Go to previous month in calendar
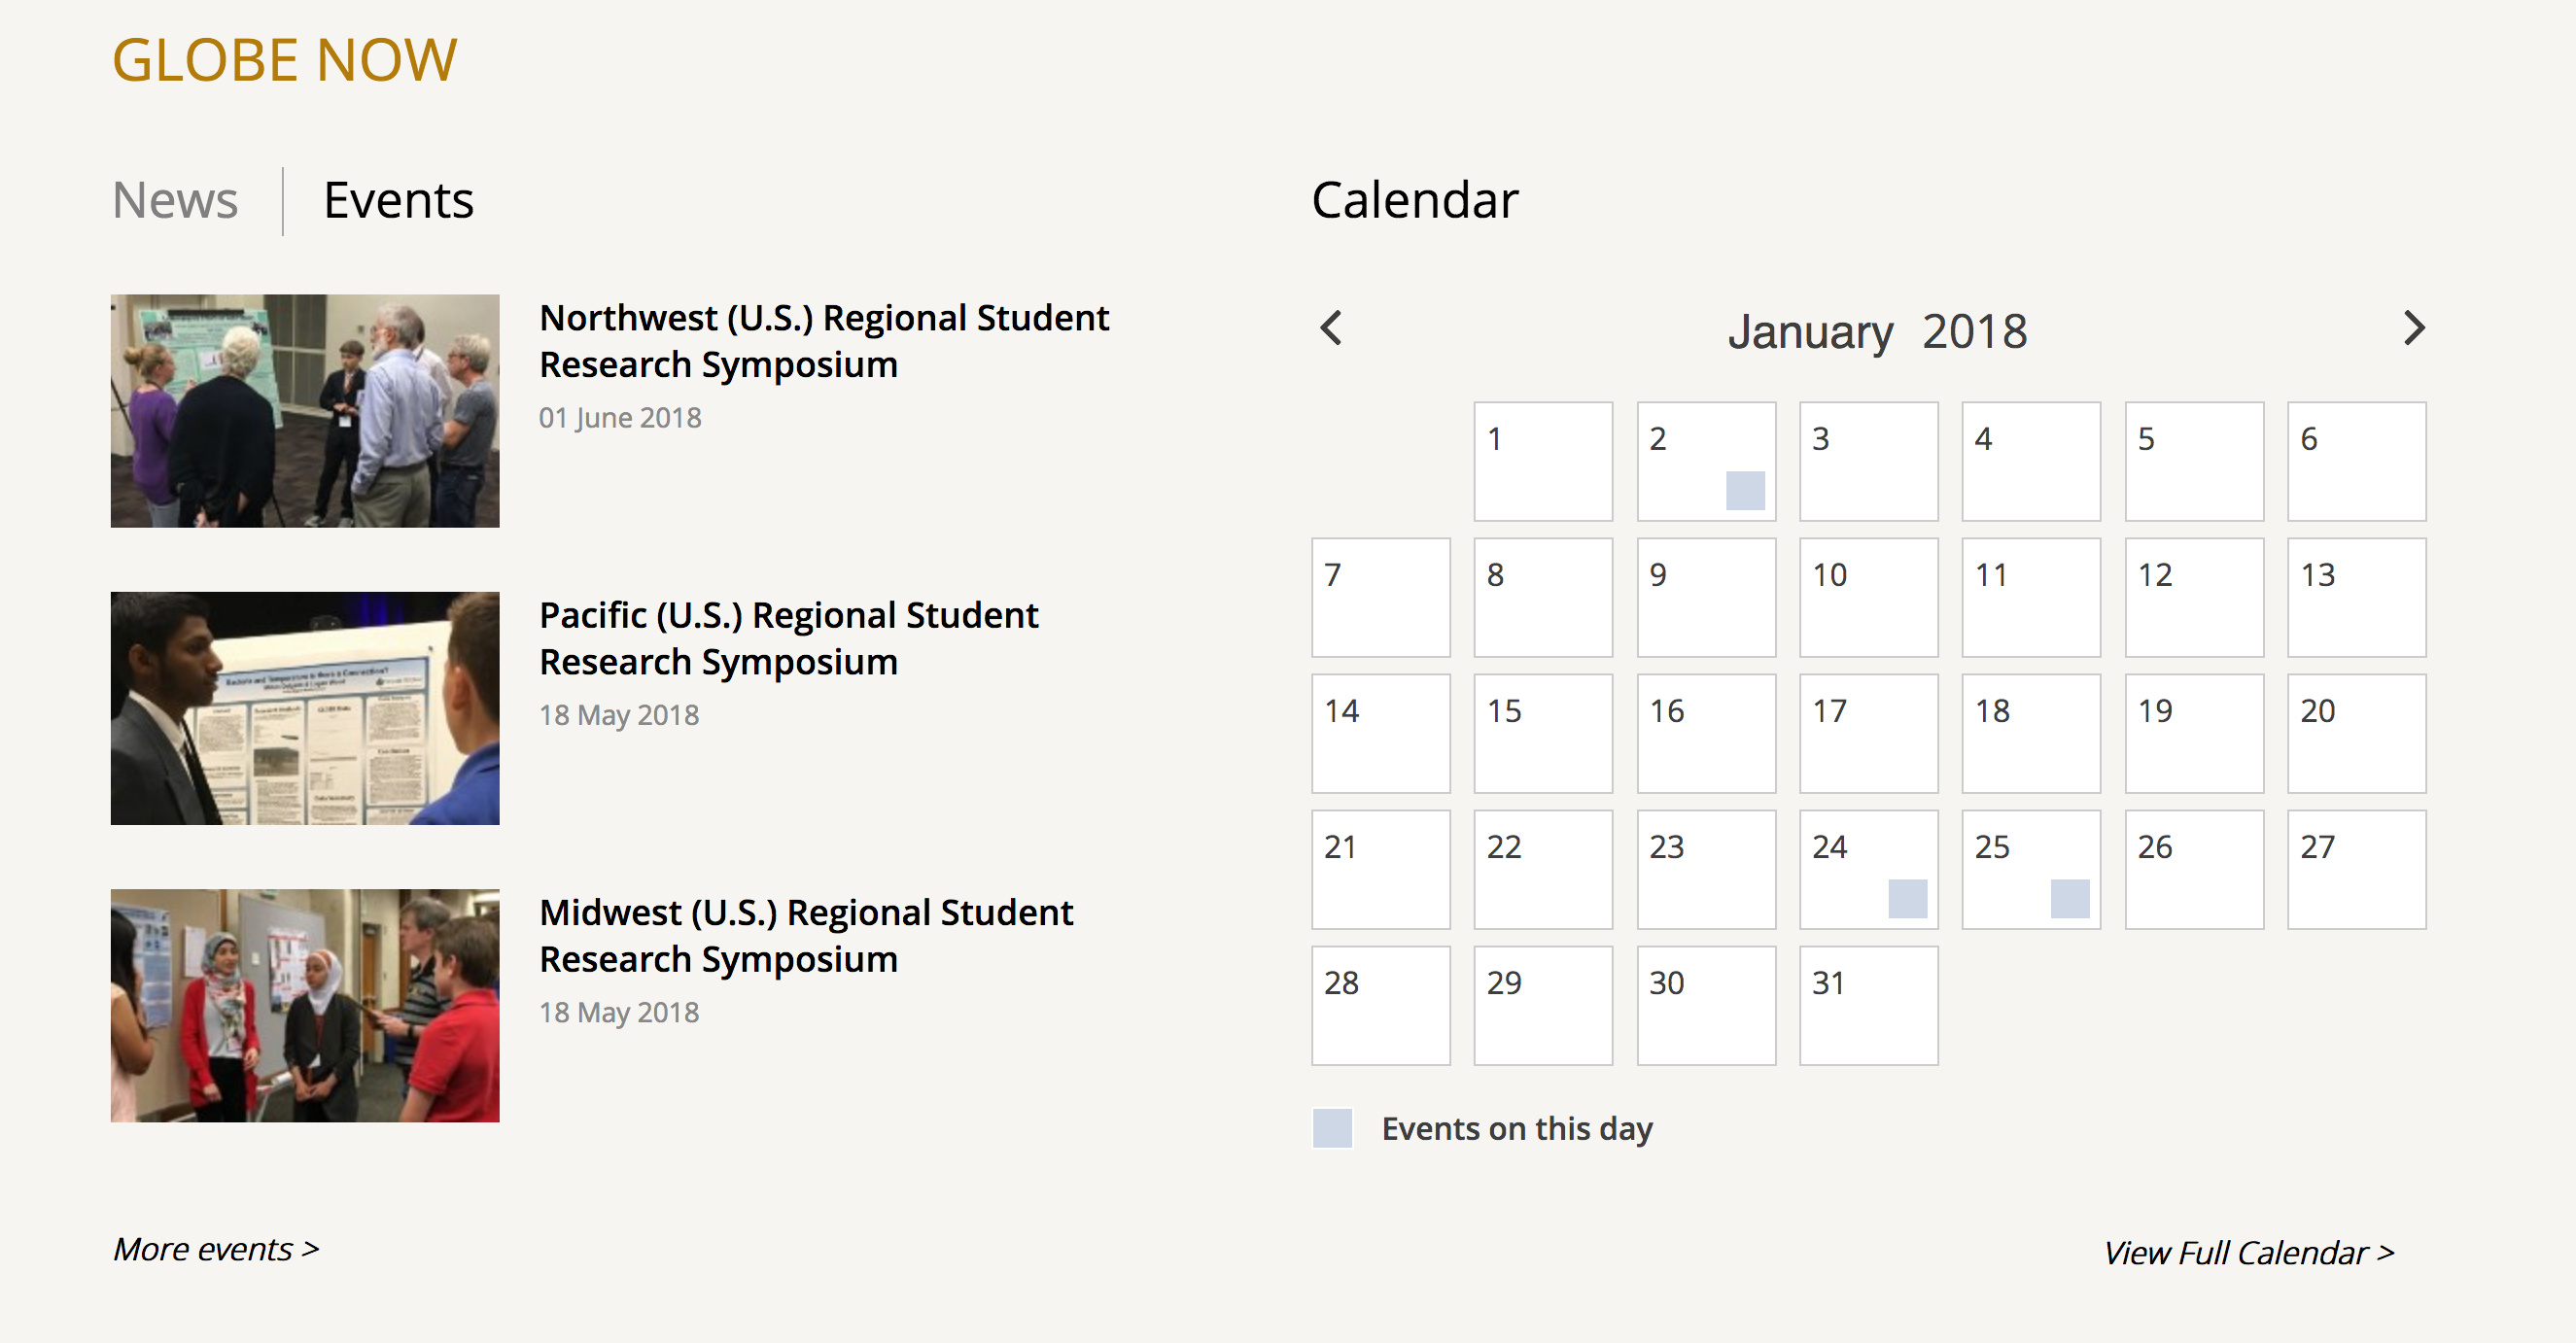This screenshot has width=2576, height=1343. (1331, 328)
